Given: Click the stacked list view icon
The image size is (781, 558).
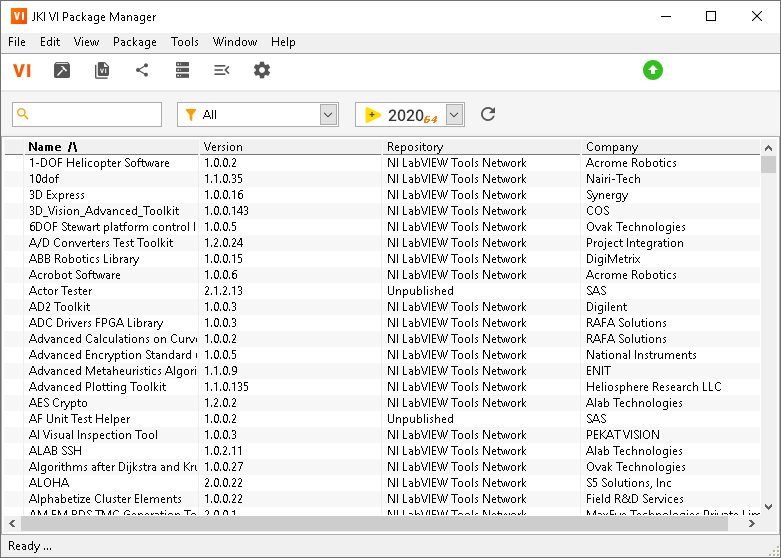Looking at the screenshot, I should tap(182, 70).
